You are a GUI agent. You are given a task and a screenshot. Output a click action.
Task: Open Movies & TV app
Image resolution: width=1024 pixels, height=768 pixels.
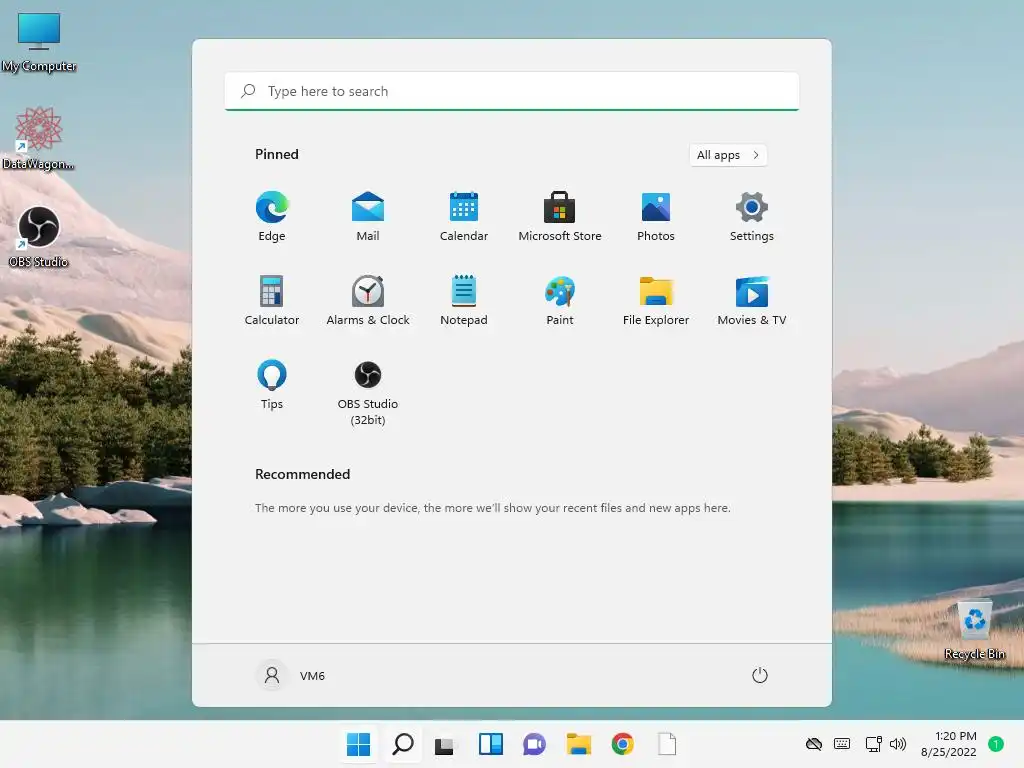coord(752,300)
